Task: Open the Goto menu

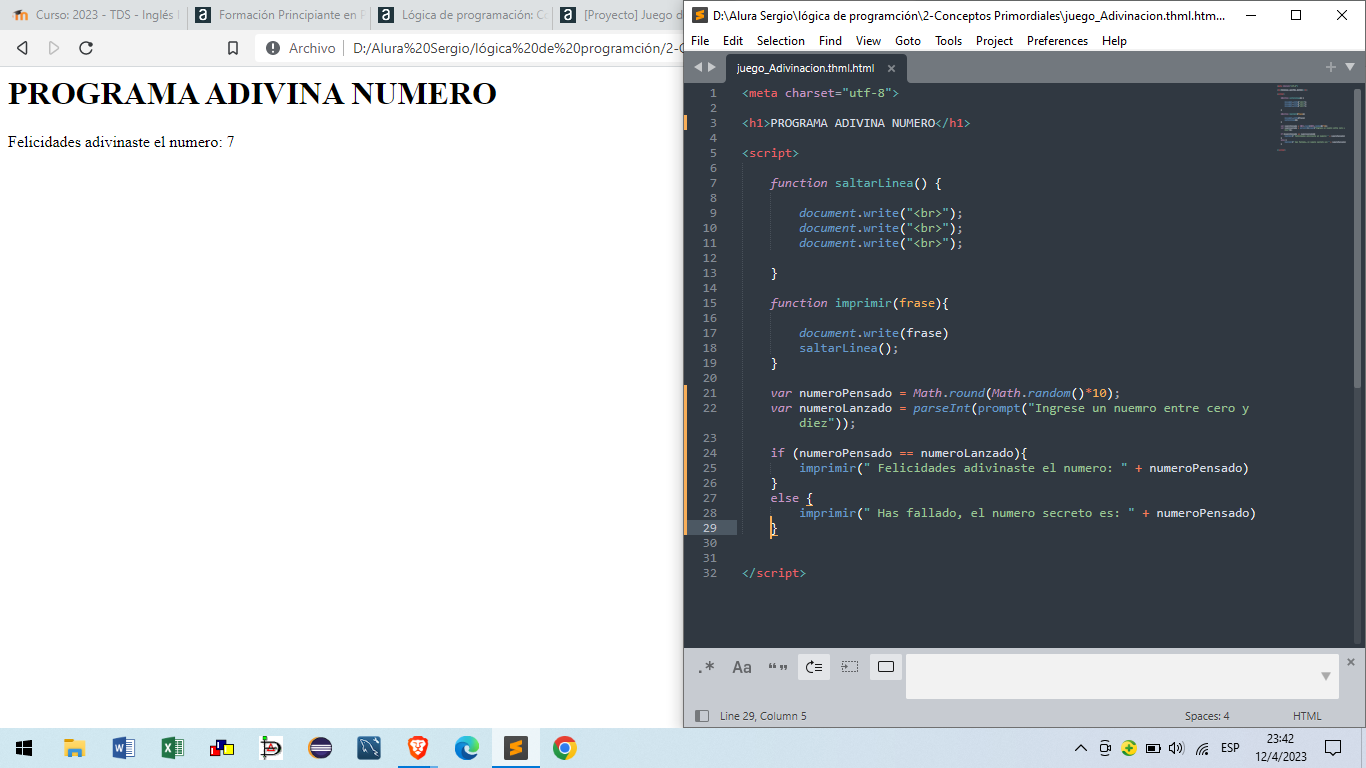Action: (908, 41)
